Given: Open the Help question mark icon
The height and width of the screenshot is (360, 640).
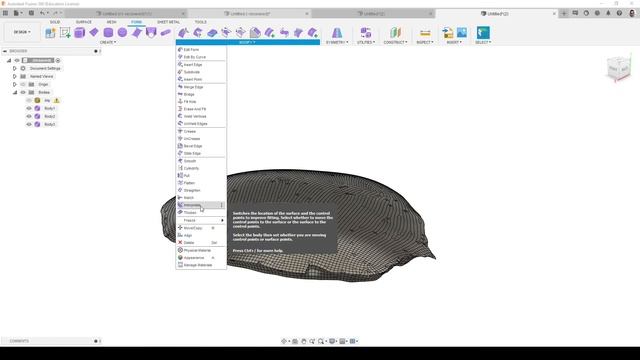Looking at the screenshot, I should tap(619, 13).
